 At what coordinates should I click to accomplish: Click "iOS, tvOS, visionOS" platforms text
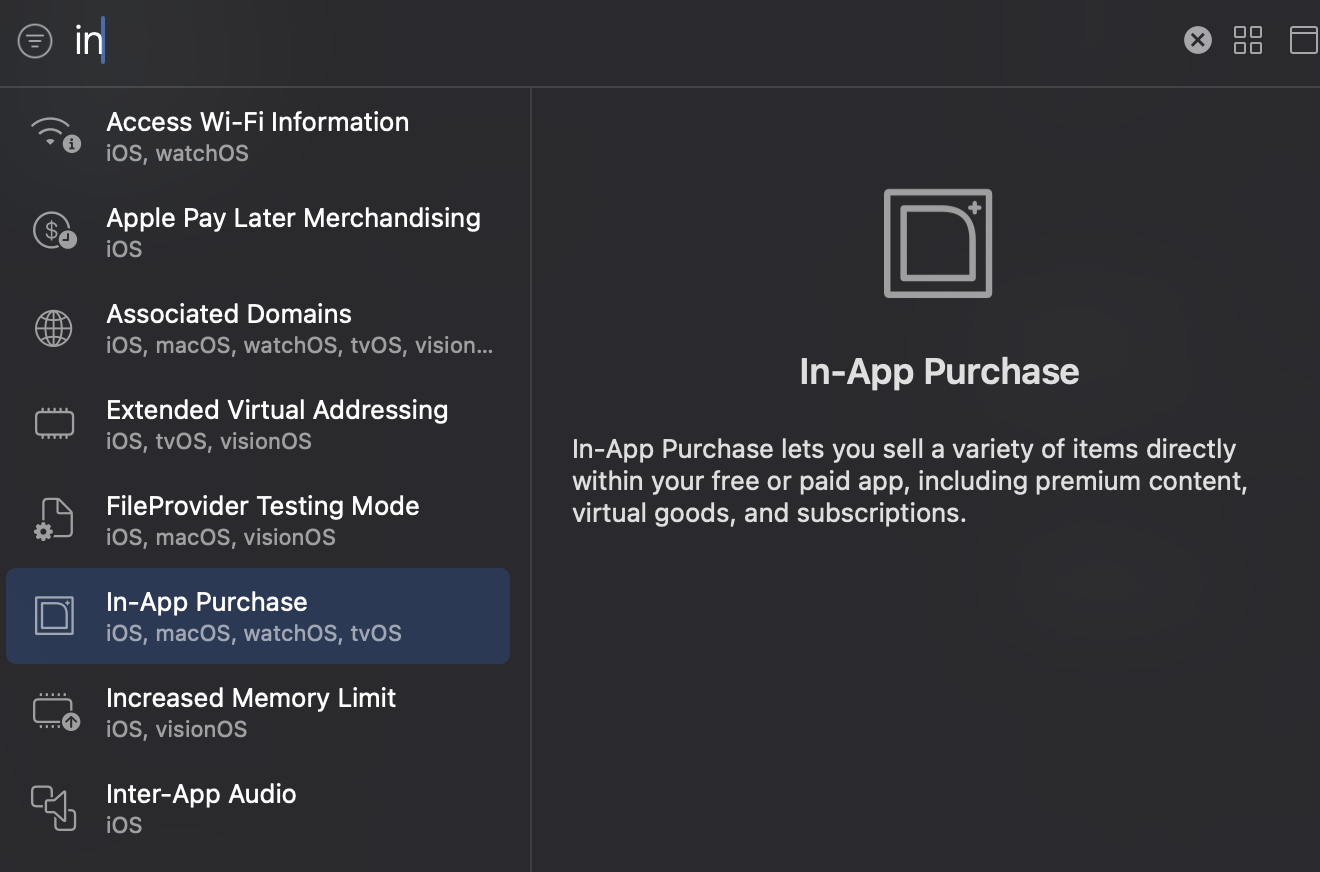pyautogui.click(x=209, y=441)
